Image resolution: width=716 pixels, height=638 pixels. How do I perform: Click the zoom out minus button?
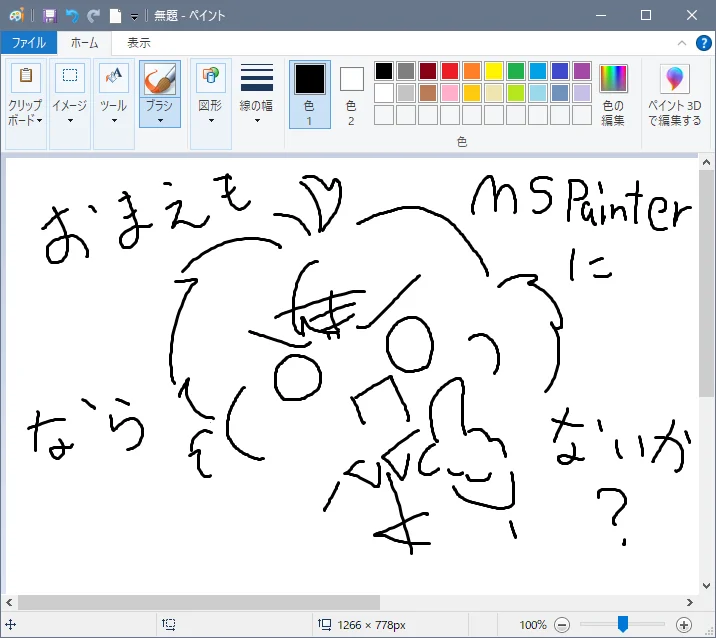pyautogui.click(x=562, y=625)
